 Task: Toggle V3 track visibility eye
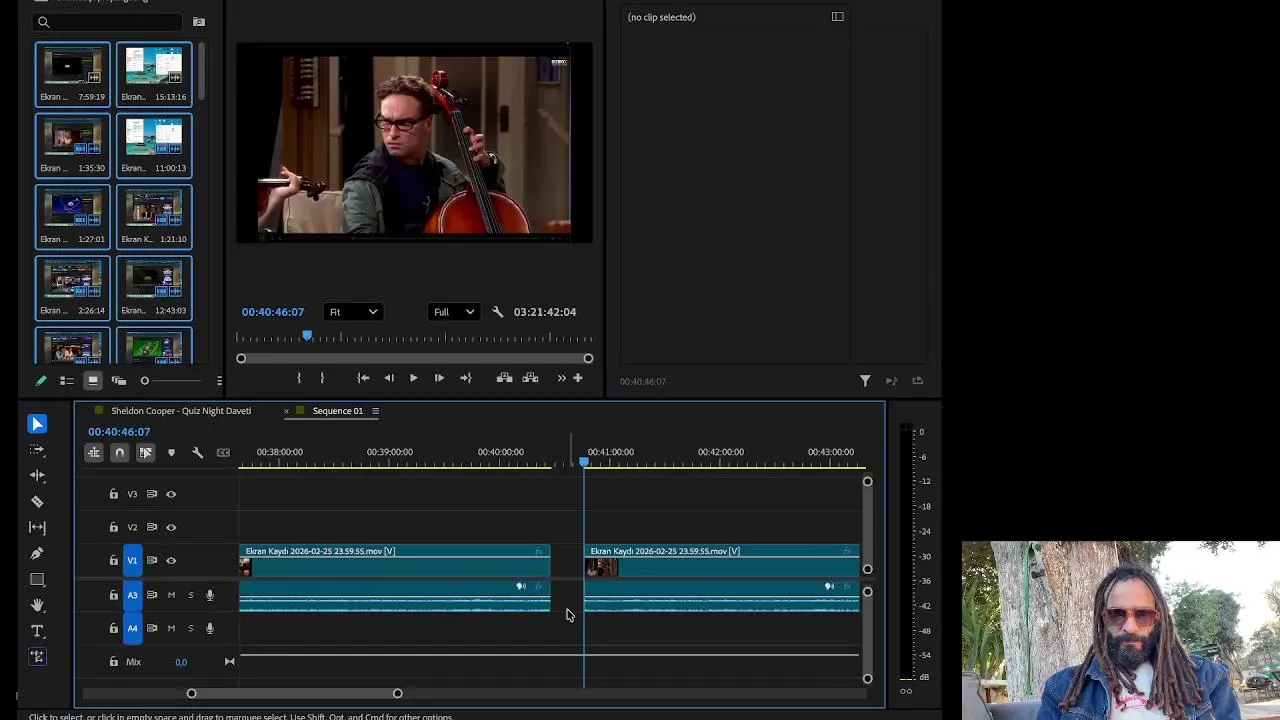pyautogui.click(x=171, y=494)
